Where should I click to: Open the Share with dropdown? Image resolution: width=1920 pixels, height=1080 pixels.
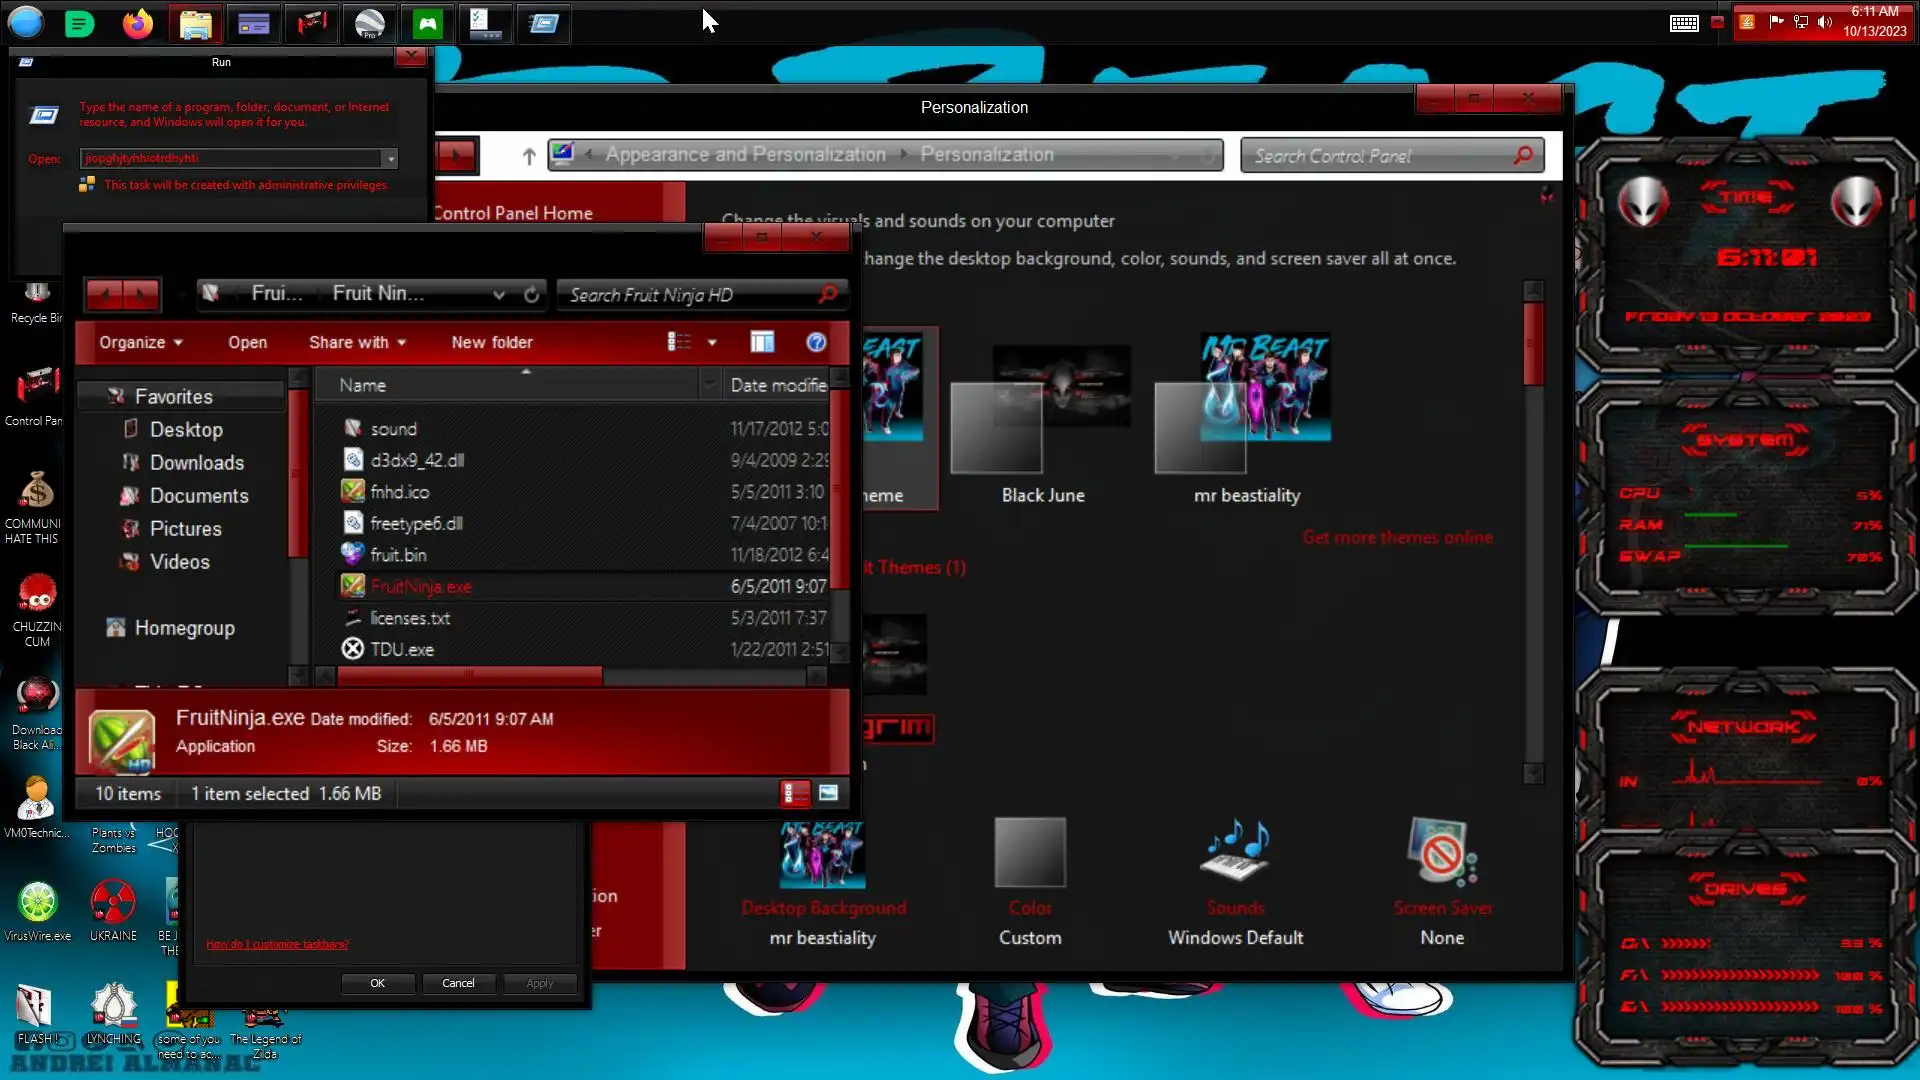(x=357, y=342)
